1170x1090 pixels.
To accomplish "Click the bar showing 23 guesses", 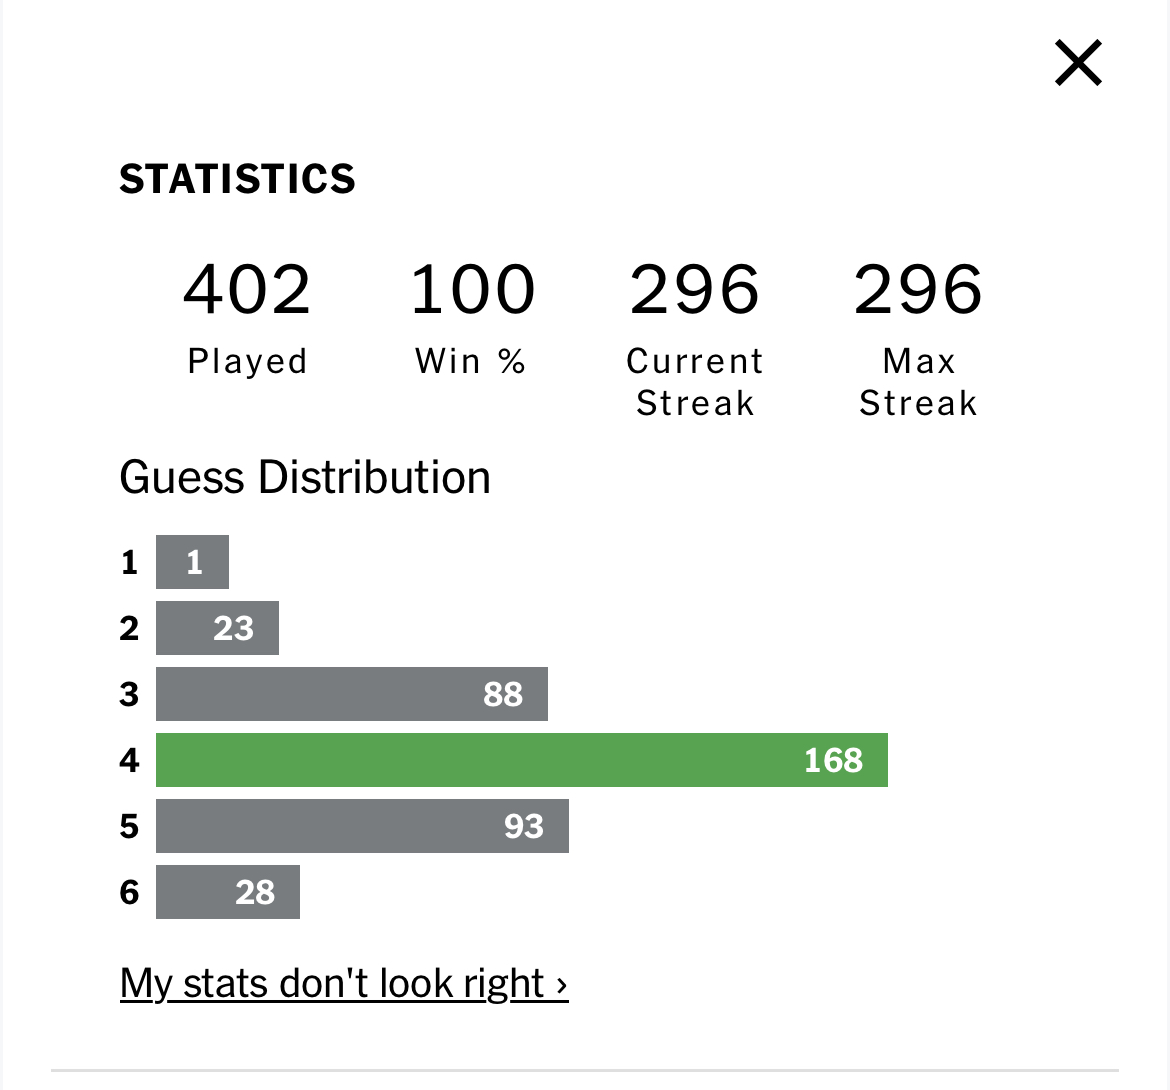I will pos(217,628).
